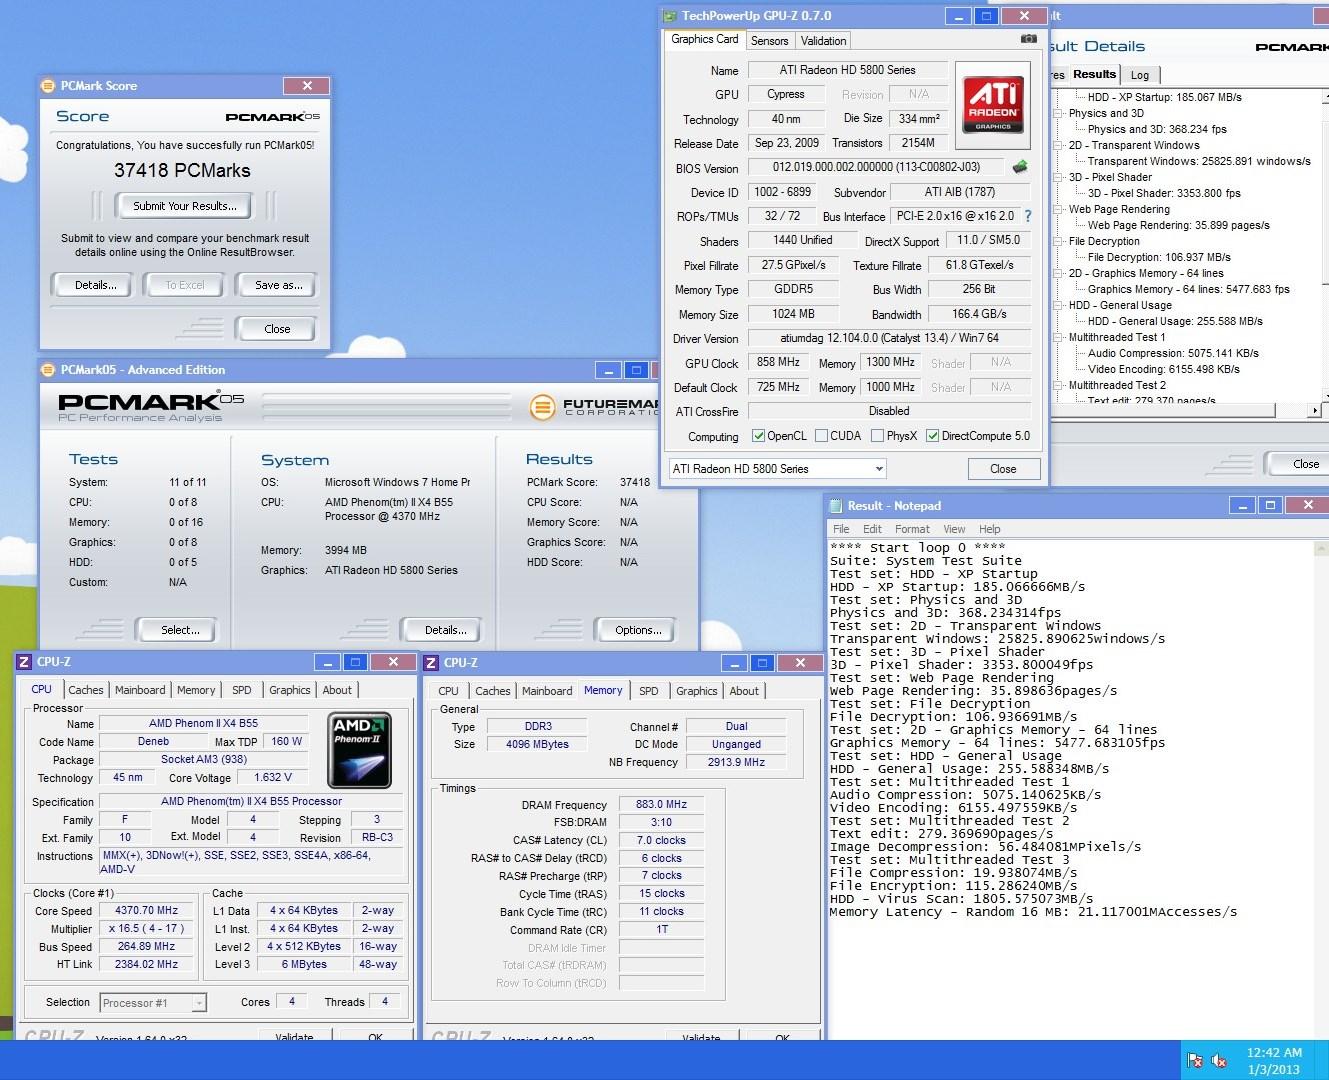
Task: Click the Memory Size 1024 MB field
Action: (x=794, y=314)
